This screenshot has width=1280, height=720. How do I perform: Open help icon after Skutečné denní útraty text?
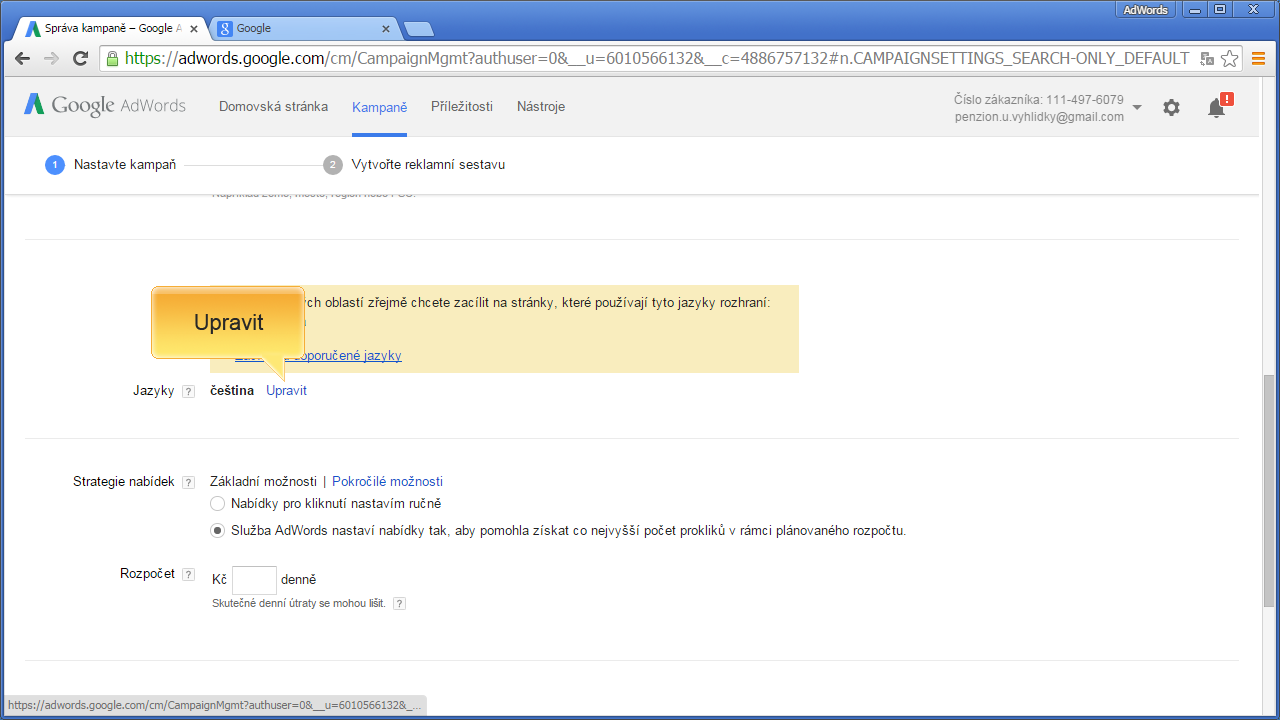(x=399, y=604)
